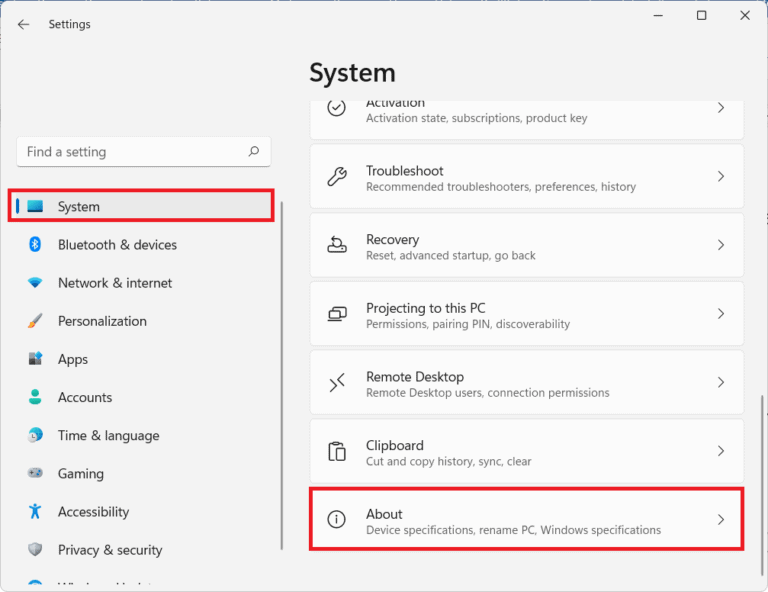Click the Bluetooth icon in sidebar
Screen dimensions: 768x592
tap(35, 244)
